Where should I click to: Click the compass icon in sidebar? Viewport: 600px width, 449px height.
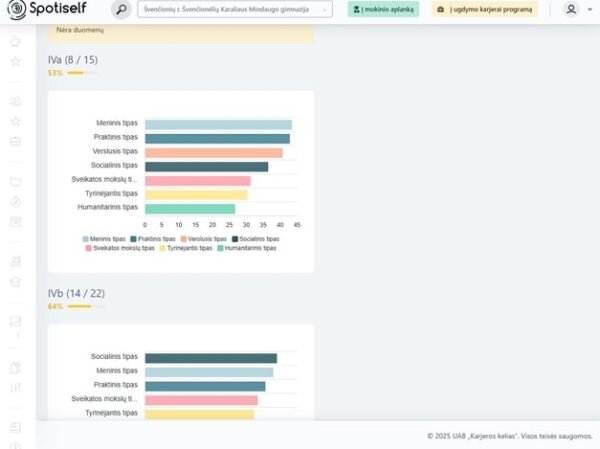tap(15, 201)
